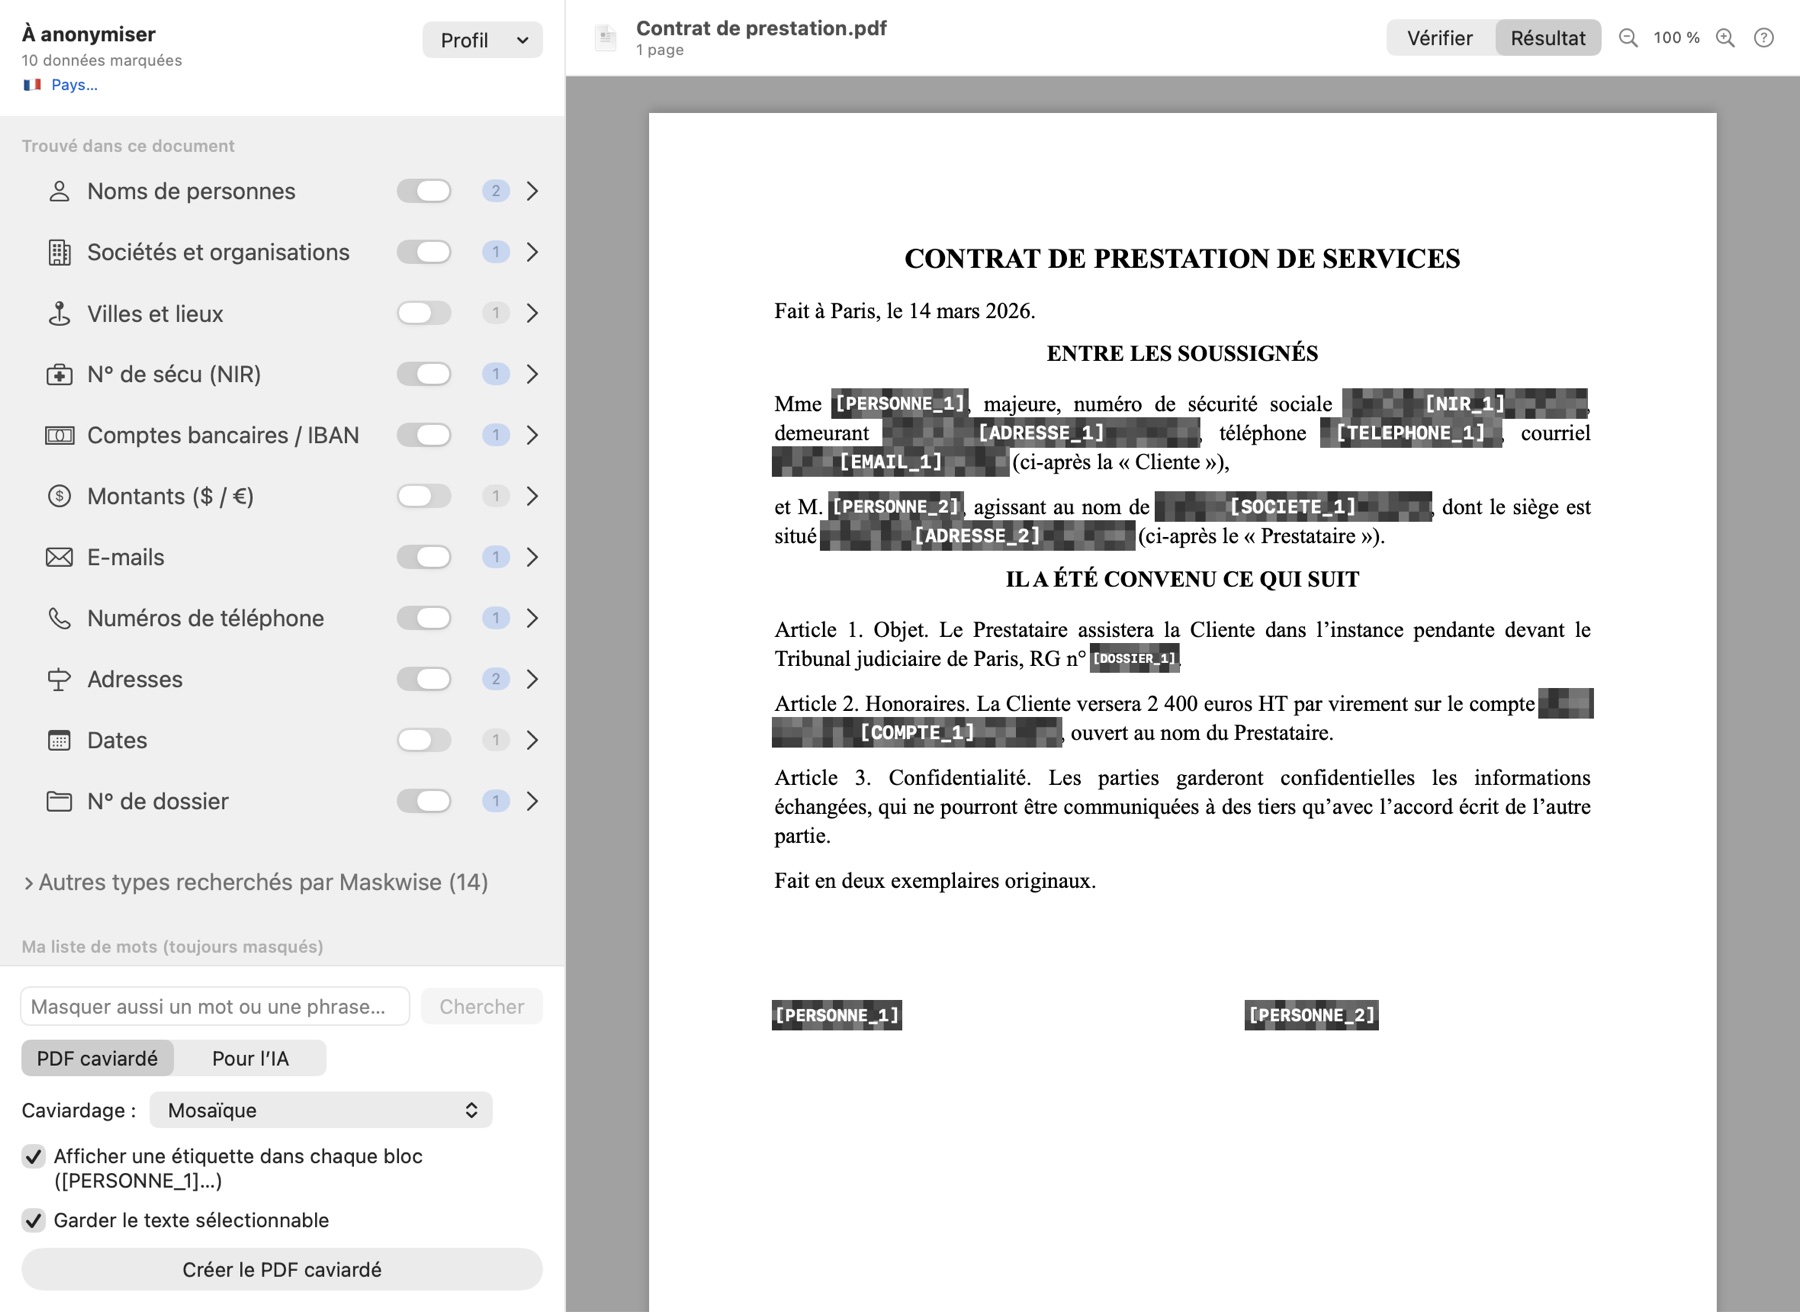Click the building icon beside Sociétés et organisations
Screen dimensions: 1800x1312
click(59, 252)
